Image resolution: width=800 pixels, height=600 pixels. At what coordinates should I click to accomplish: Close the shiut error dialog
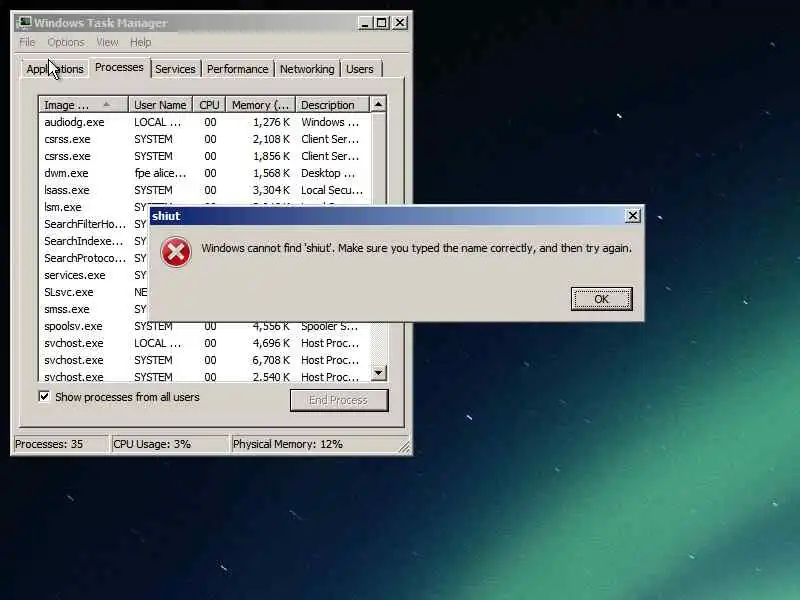coord(633,216)
